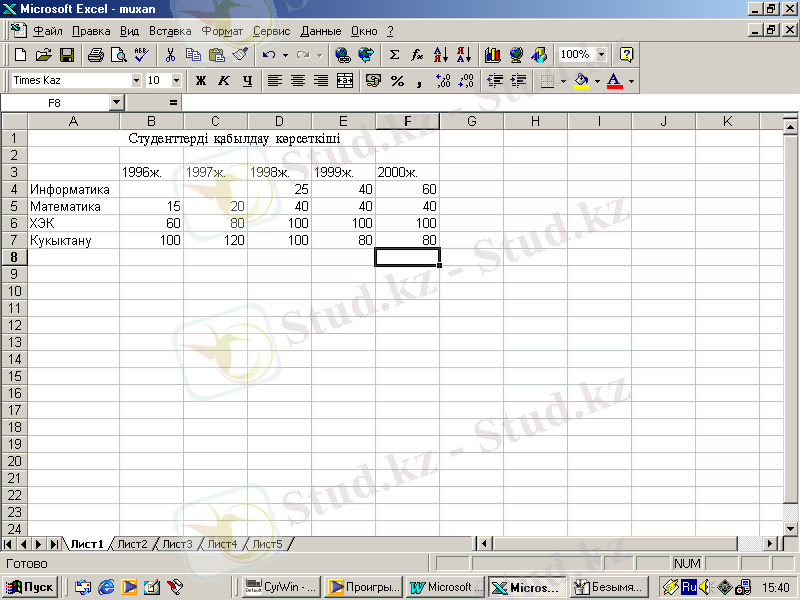
Task: Expand the font size 10 dropdown
Action: [177, 80]
